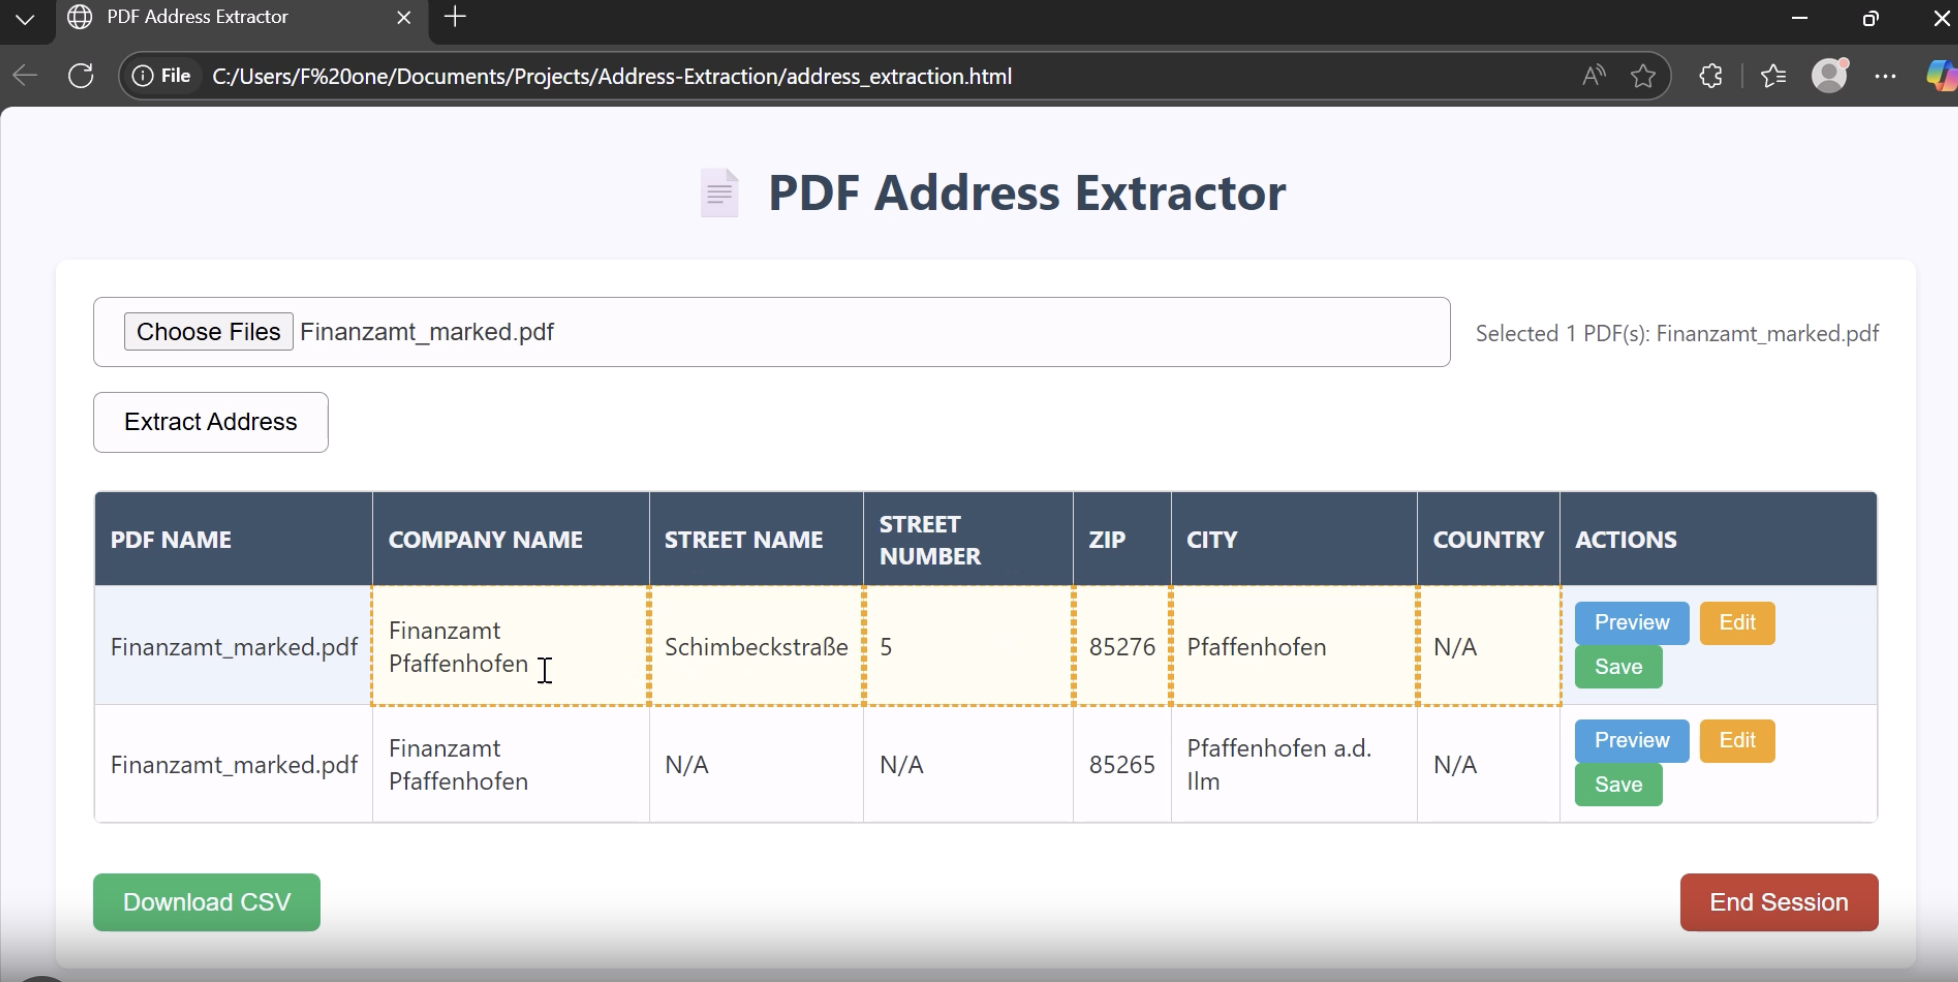Refresh the current page

pyautogui.click(x=81, y=76)
